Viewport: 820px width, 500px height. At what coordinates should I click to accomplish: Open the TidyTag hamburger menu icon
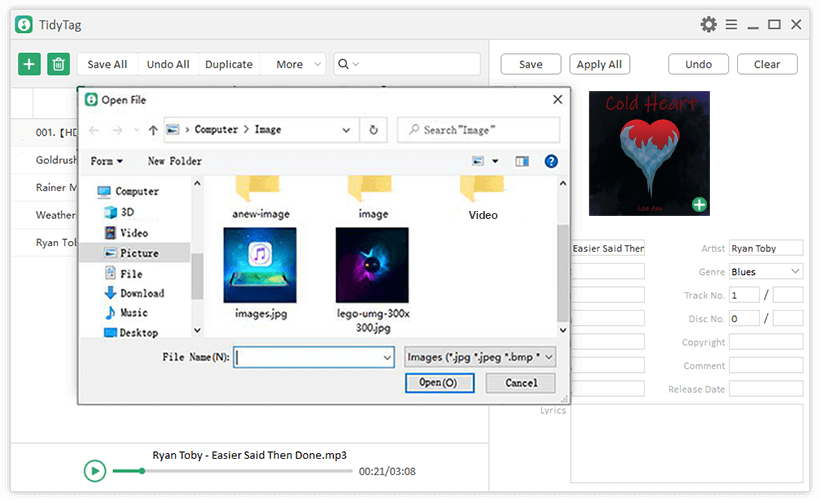pyautogui.click(x=732, y=24)
